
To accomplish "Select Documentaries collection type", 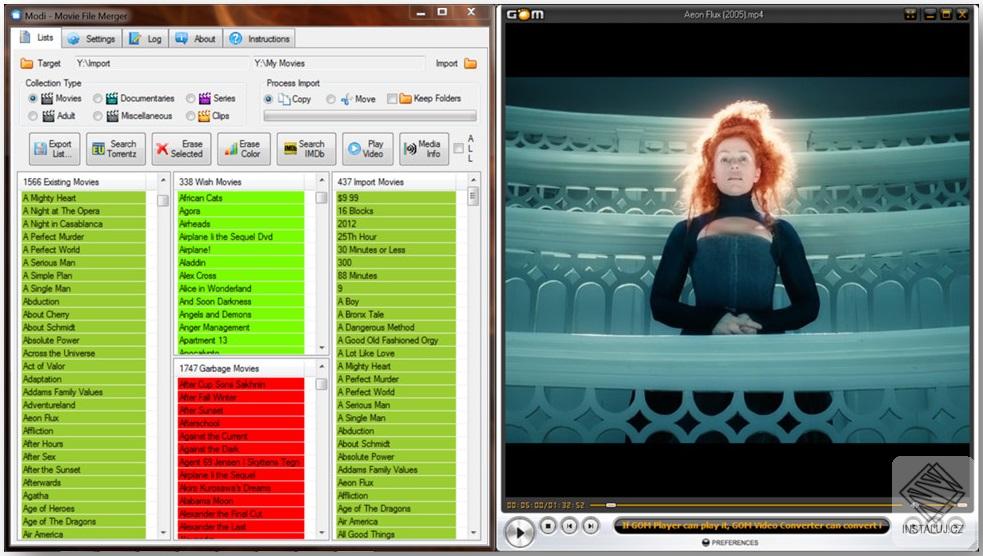I will 97,98.
